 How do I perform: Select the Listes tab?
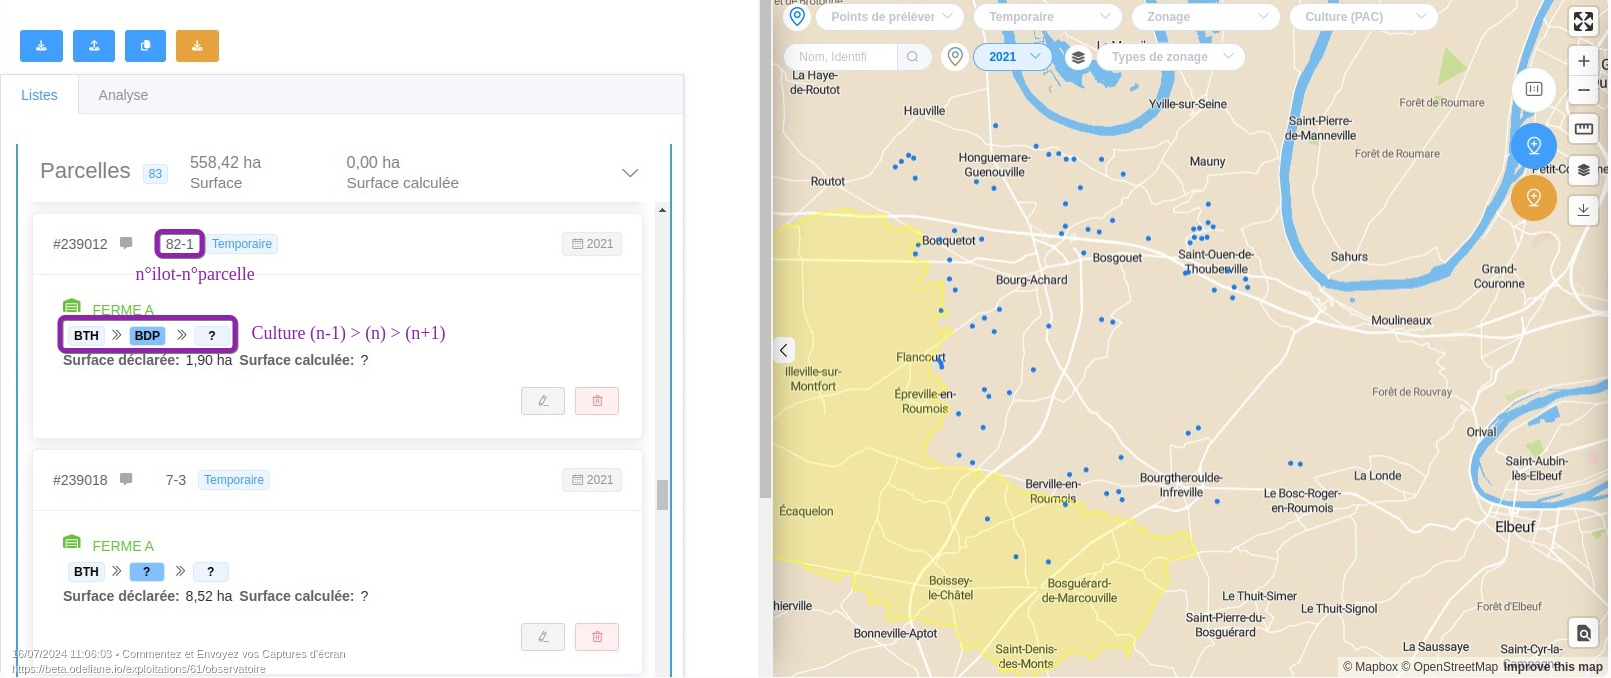pyautogui.click(x=39, y=95)
